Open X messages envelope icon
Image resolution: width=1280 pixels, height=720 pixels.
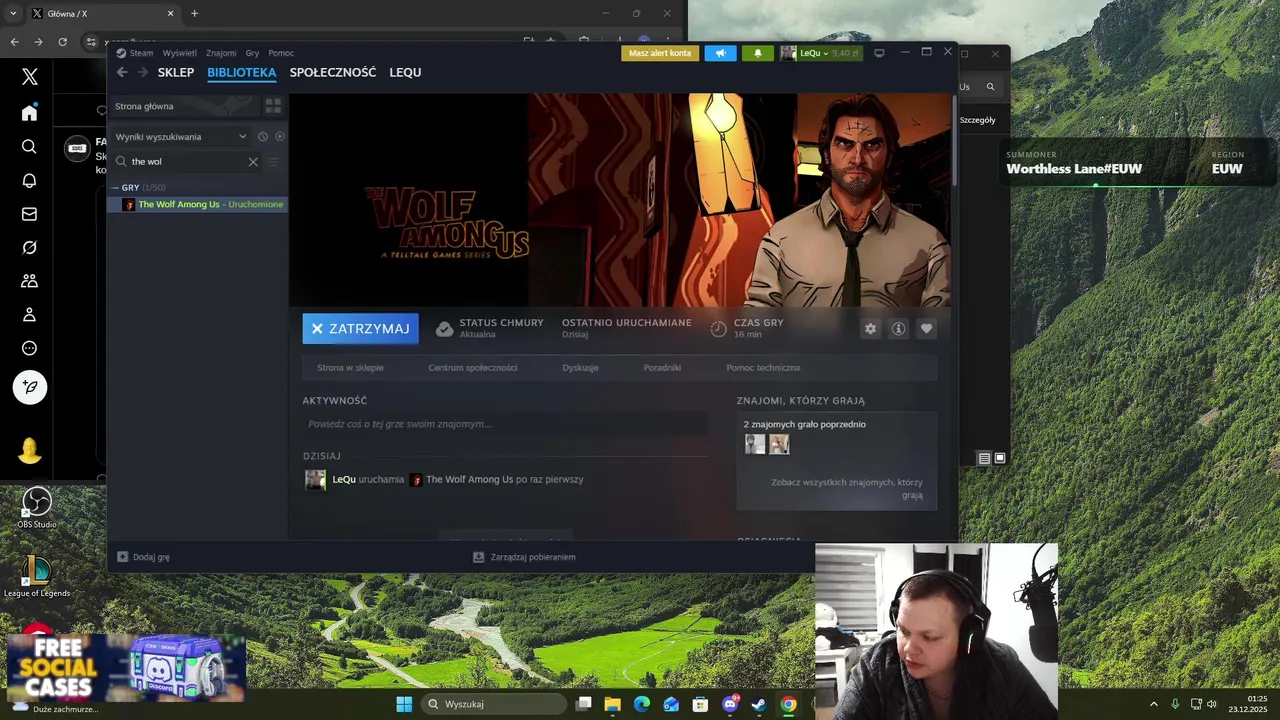(29, 214)
